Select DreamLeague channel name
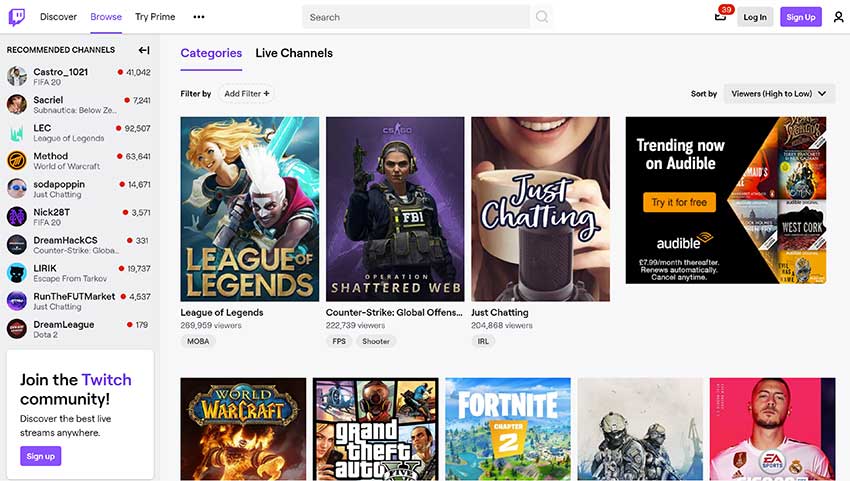Screen dimensions: 850x481 click(64, 324)
